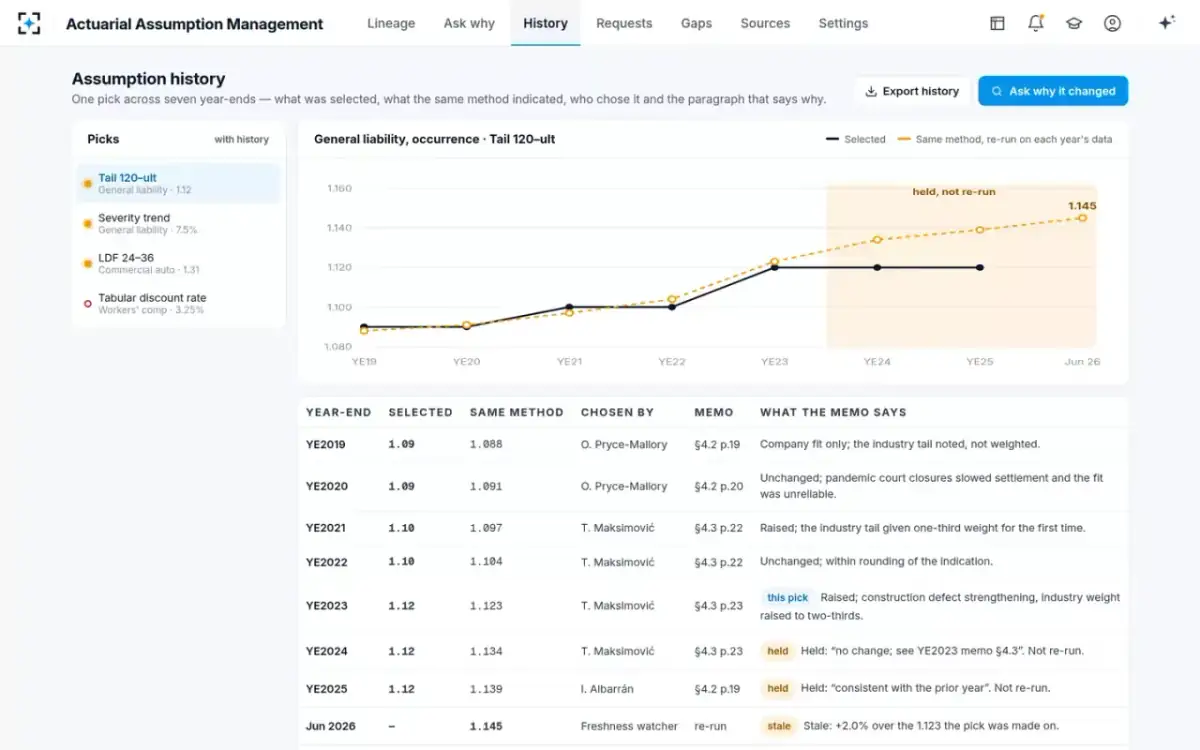The height and width of the screenshot is (750, 1200).
Task: Open memo §4.2 p.19 for YE2025
Action: [719, 689]
